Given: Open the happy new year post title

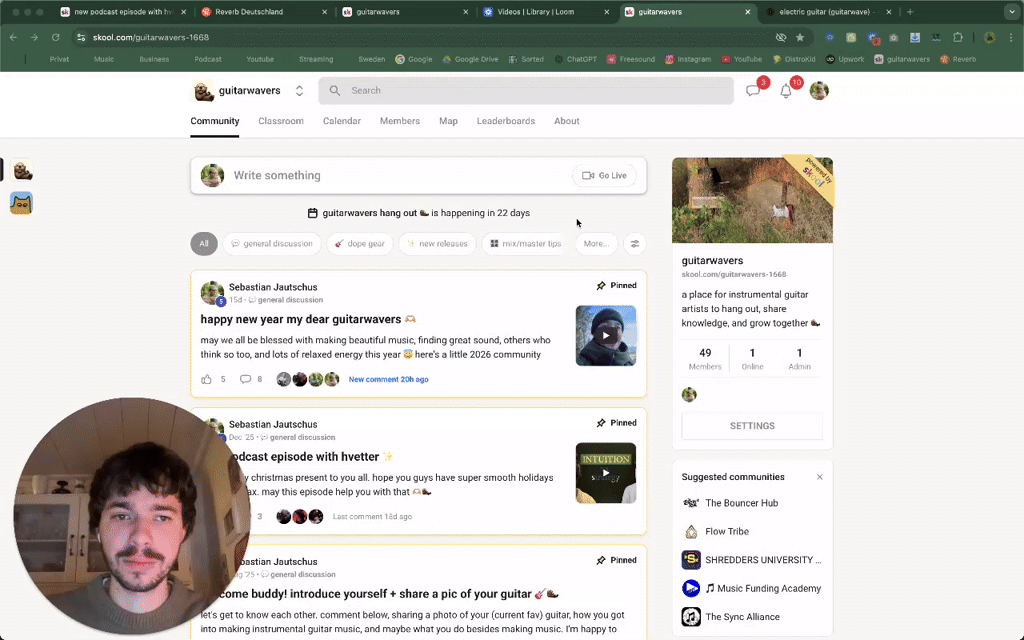Looking at the screenshot, I should [x=308, y=319].
